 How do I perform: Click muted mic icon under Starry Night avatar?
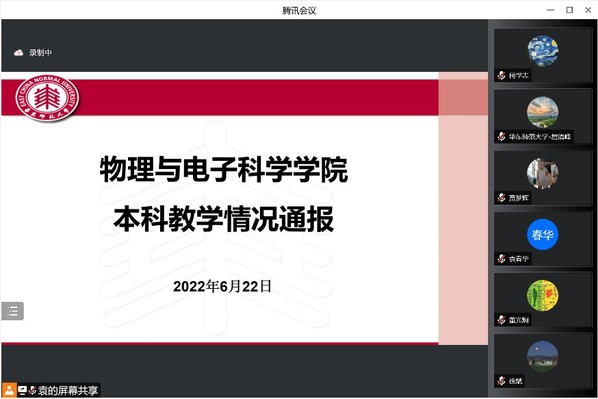click(502, 76)
